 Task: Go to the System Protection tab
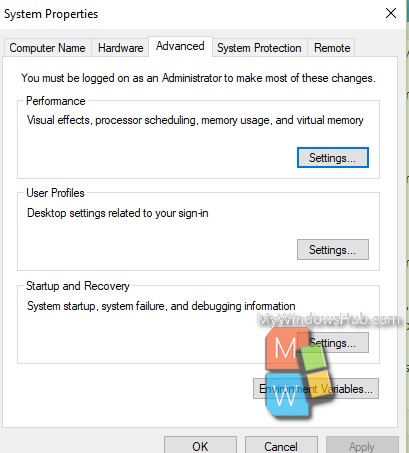point(259,48)
